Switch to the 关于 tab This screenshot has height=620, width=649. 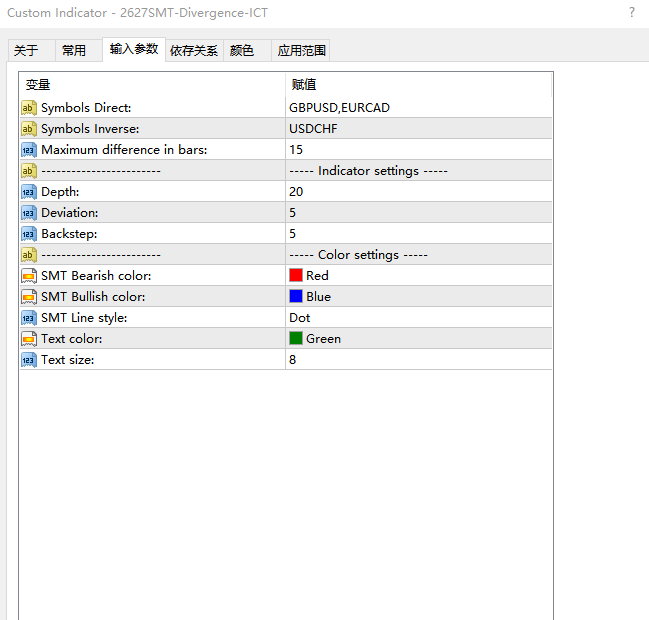(26, 51)
